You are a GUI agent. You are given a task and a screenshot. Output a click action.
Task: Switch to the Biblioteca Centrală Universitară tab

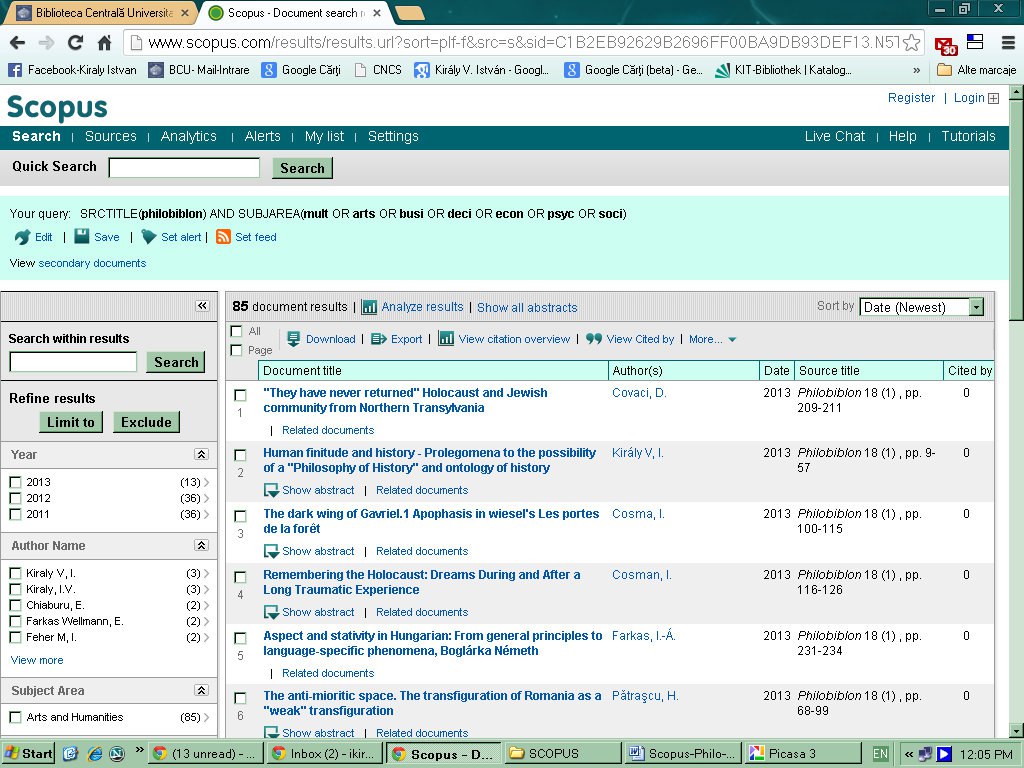(101, 13)
